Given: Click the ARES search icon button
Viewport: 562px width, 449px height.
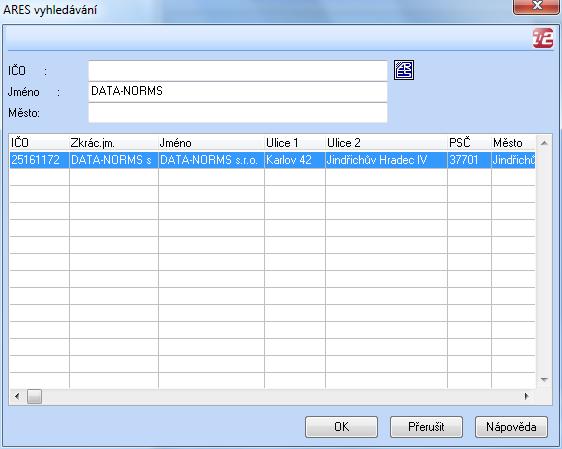Looking at the screenshot, I should tap(404, 70).
